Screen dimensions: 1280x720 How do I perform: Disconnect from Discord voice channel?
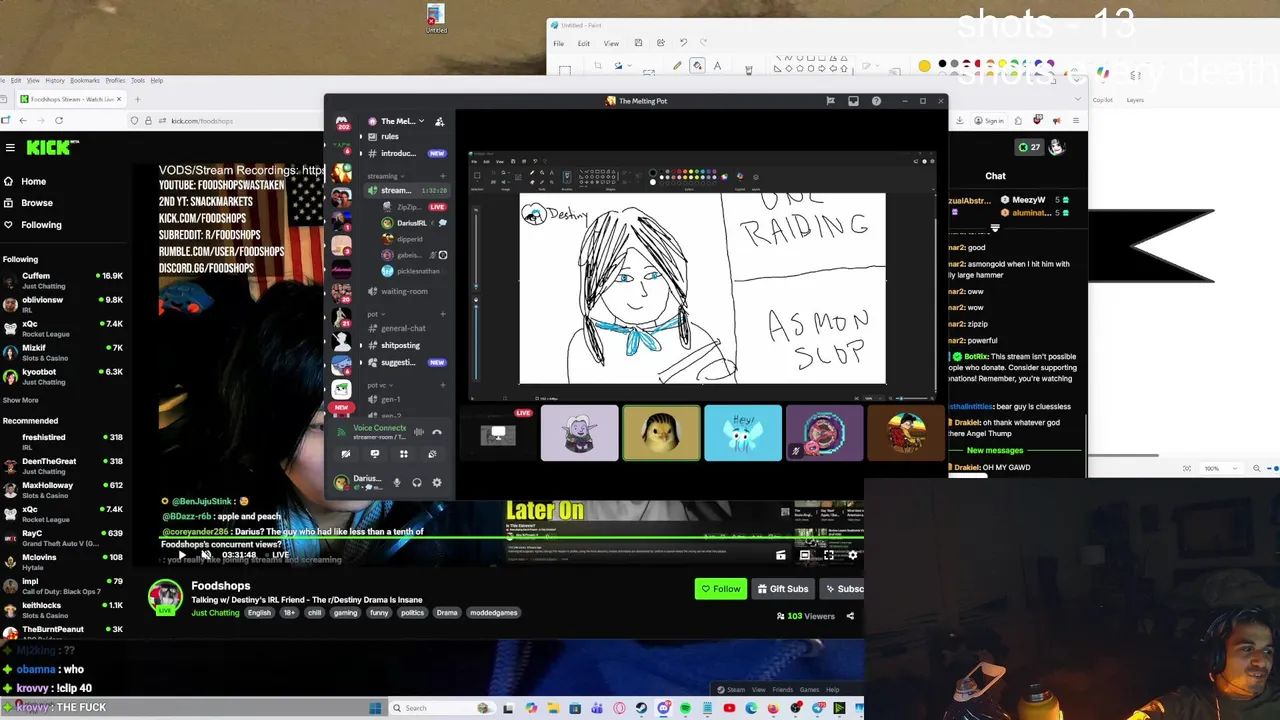tap(437, 432)
